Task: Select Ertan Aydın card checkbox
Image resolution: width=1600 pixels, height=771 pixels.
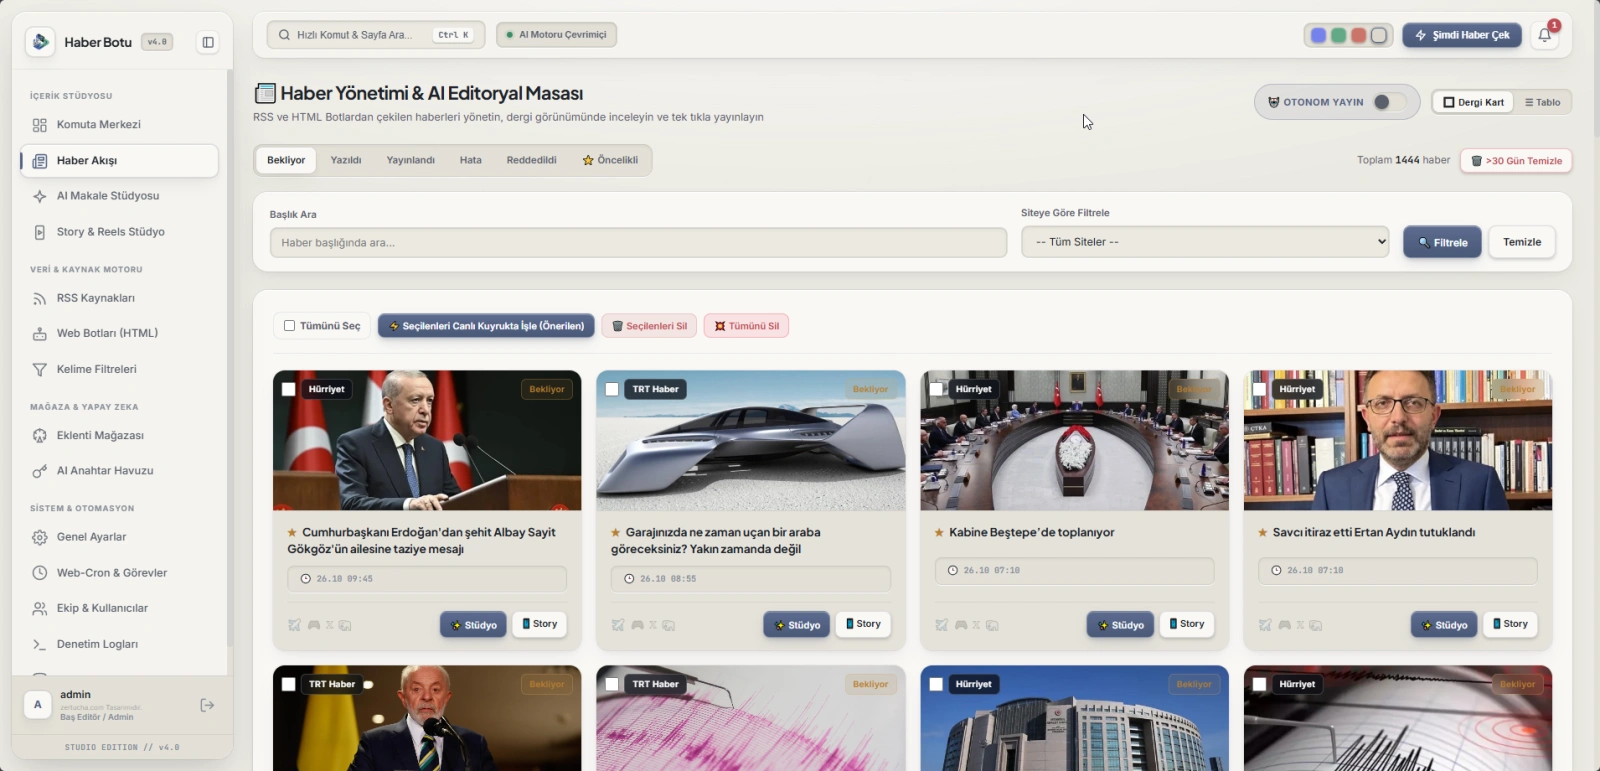Action: (1260, 389)
